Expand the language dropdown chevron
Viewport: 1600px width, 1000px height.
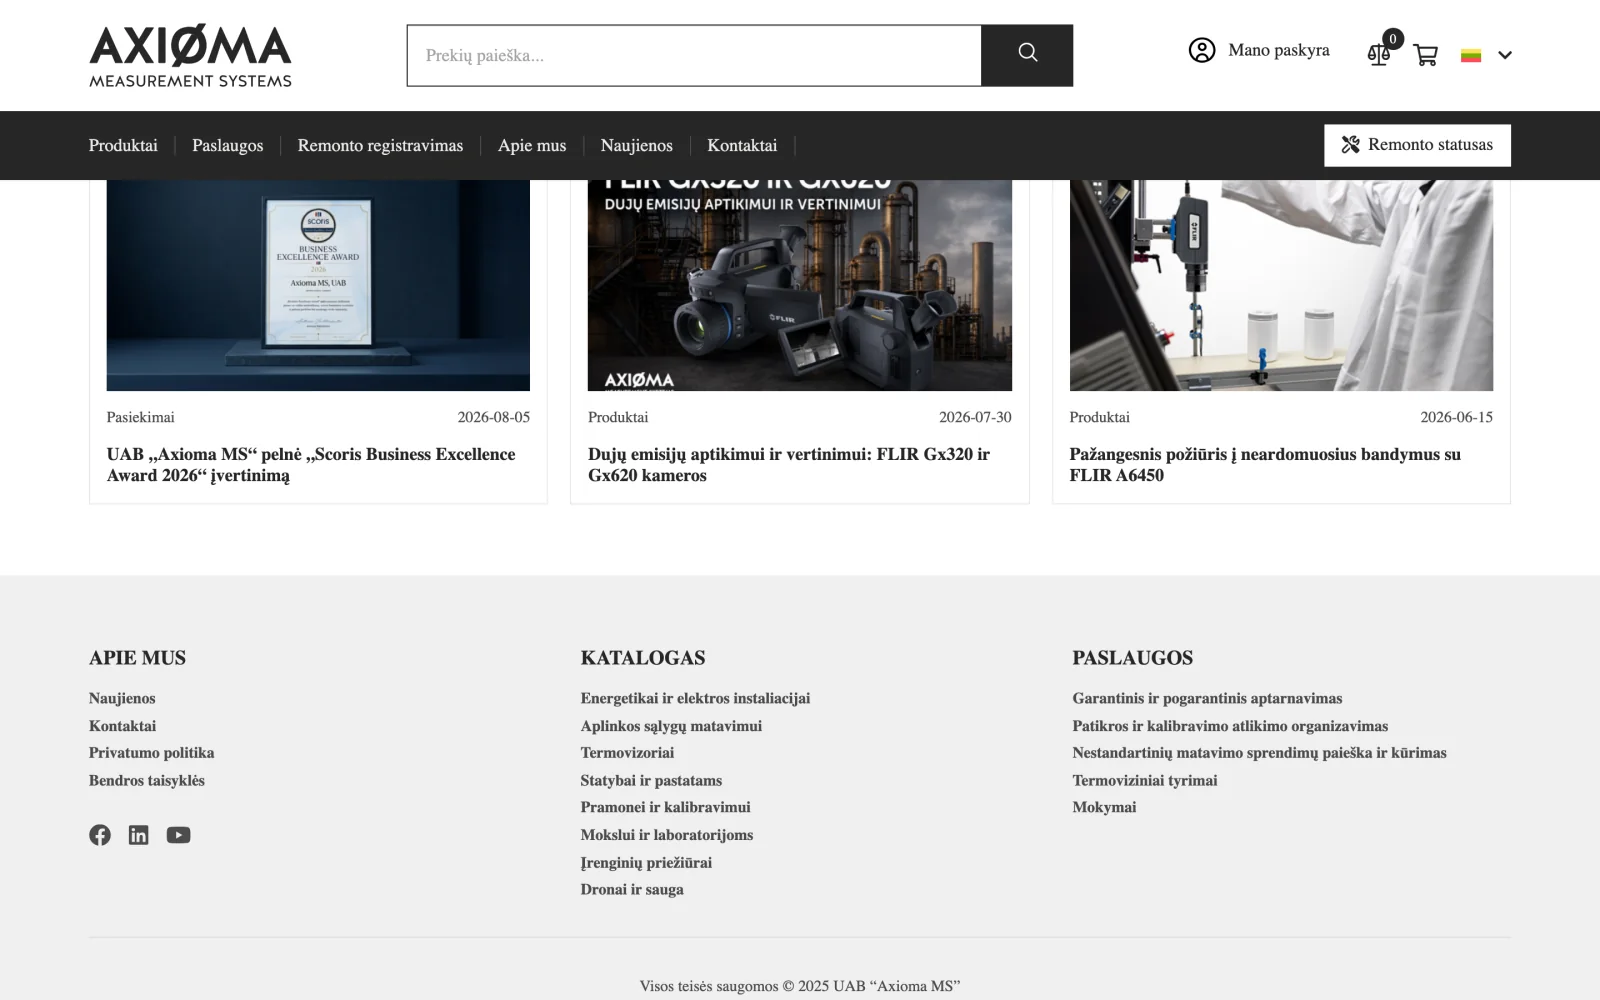pos(1504,55)
